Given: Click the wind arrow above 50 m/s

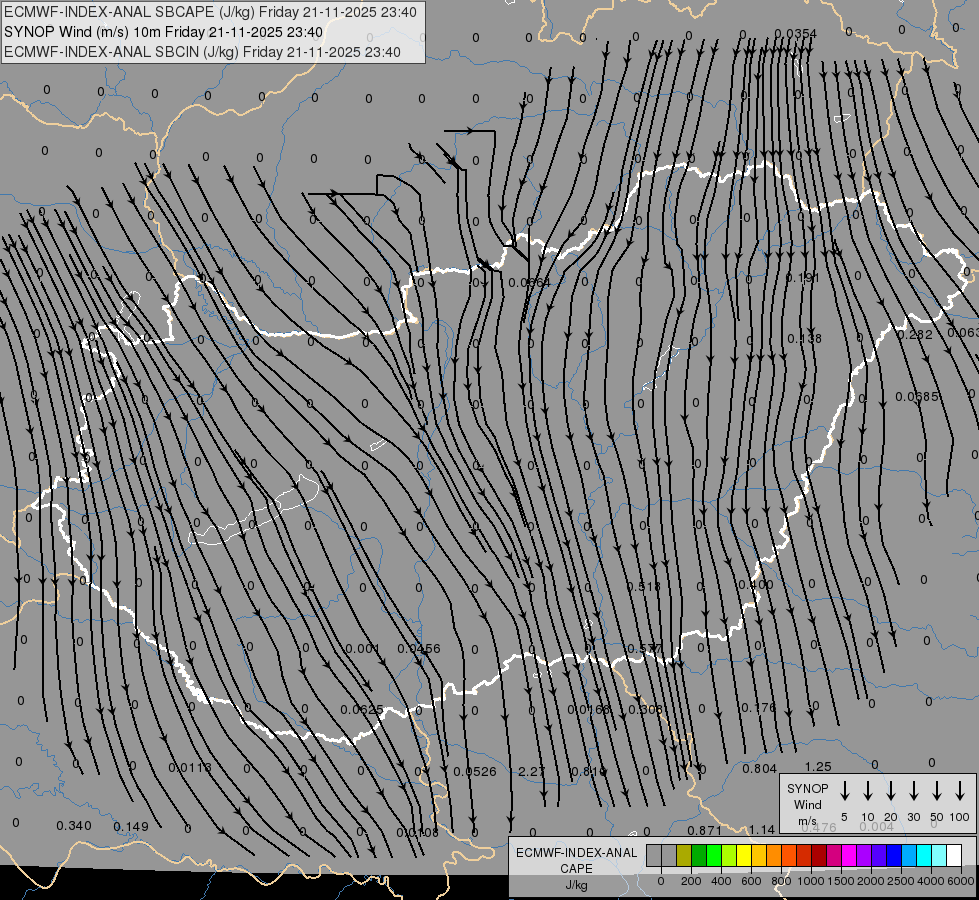Looking at the screenshot, I should tap(937, 791).
